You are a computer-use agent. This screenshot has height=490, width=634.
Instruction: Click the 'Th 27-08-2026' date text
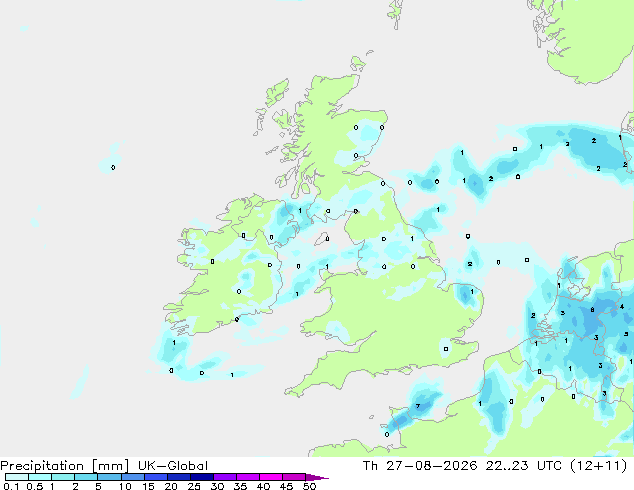tap(420, 466)
